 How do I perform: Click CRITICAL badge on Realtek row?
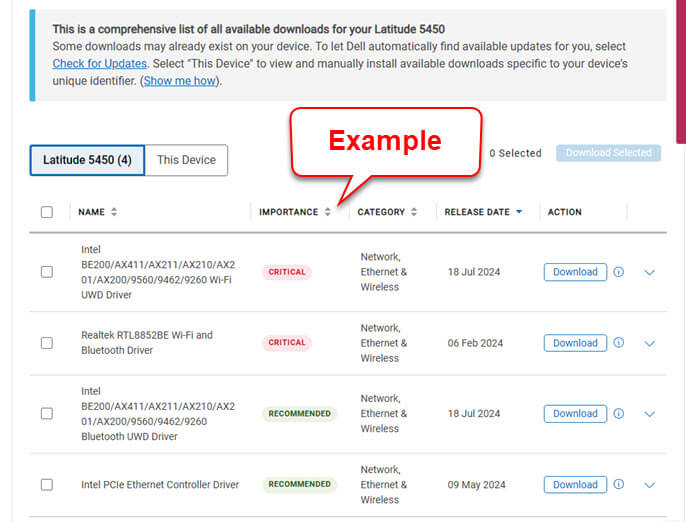point(287,342)
